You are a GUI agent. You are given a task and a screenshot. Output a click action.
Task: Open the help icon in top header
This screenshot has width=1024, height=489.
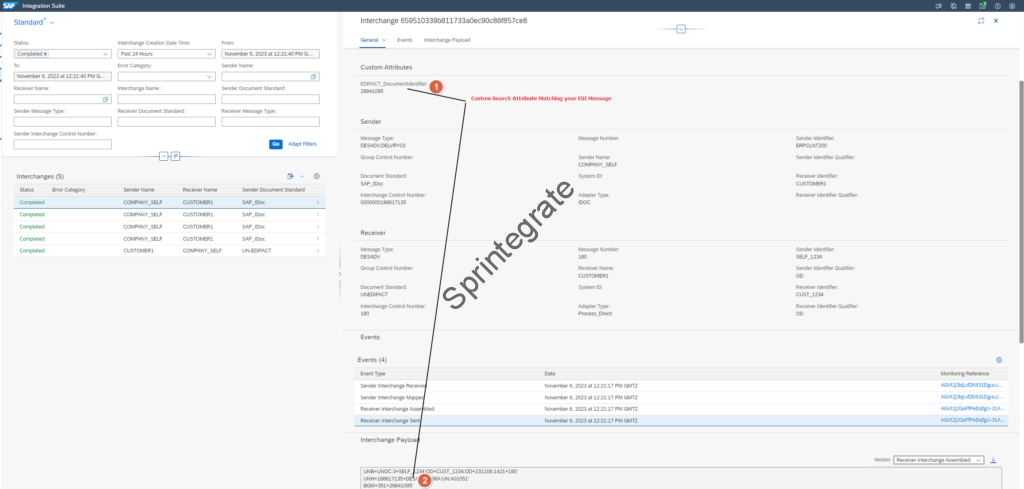(x=996, y=5)
